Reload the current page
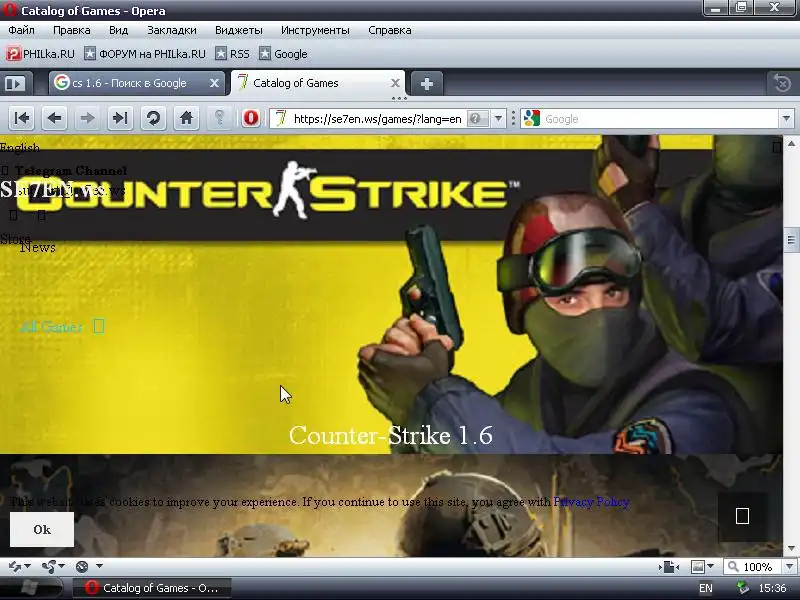The width and height of the screenshot is (800, 600). (153, 119)
